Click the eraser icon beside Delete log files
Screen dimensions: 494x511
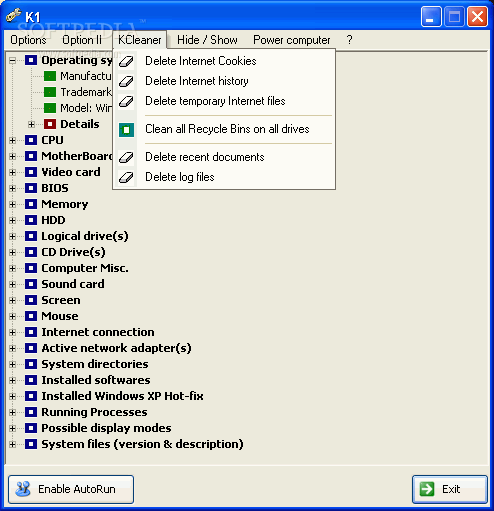126,177
